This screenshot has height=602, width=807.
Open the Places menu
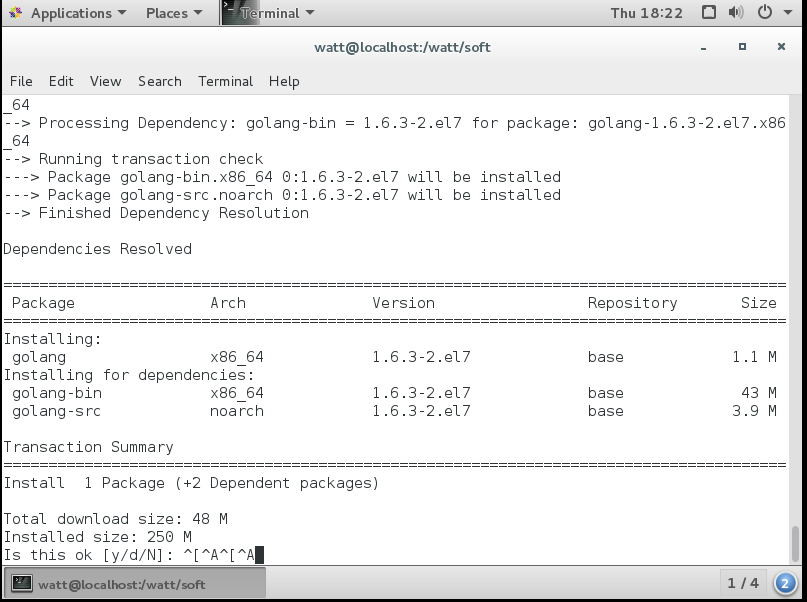[x=174, y=13]
